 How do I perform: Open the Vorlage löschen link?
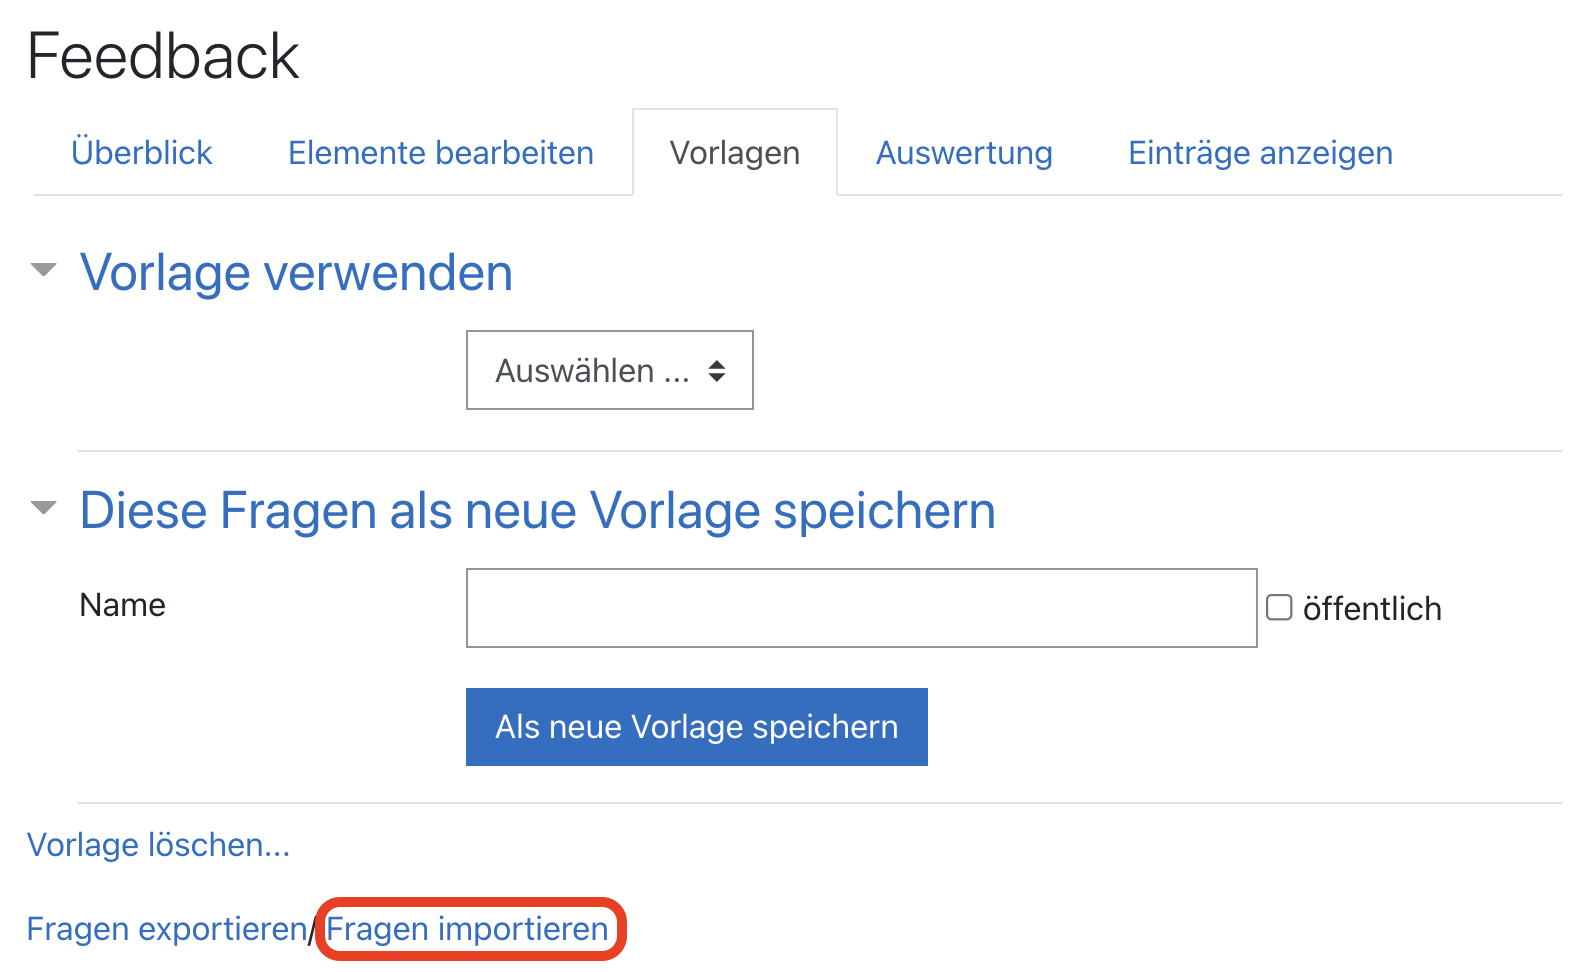158,845
